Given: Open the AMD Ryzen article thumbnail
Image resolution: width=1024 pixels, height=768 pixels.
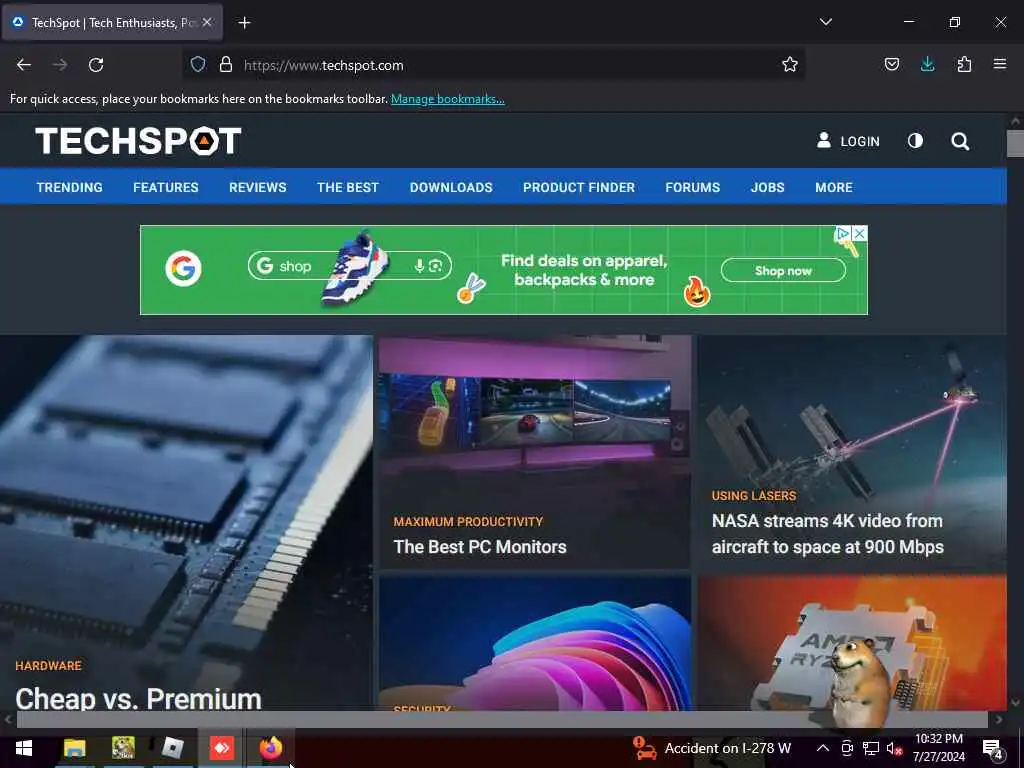Looking at the screenshot, I should 852,642.
